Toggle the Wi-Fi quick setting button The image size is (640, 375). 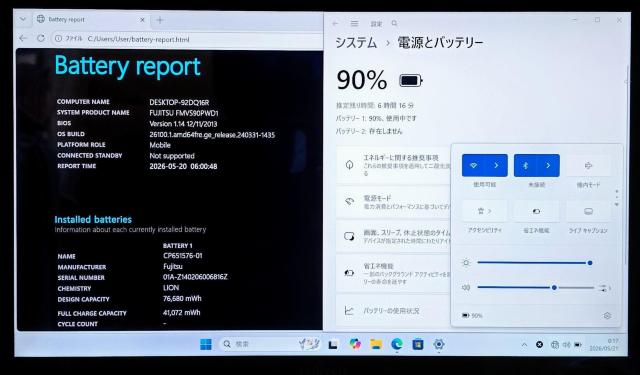[x=474, y=166]
